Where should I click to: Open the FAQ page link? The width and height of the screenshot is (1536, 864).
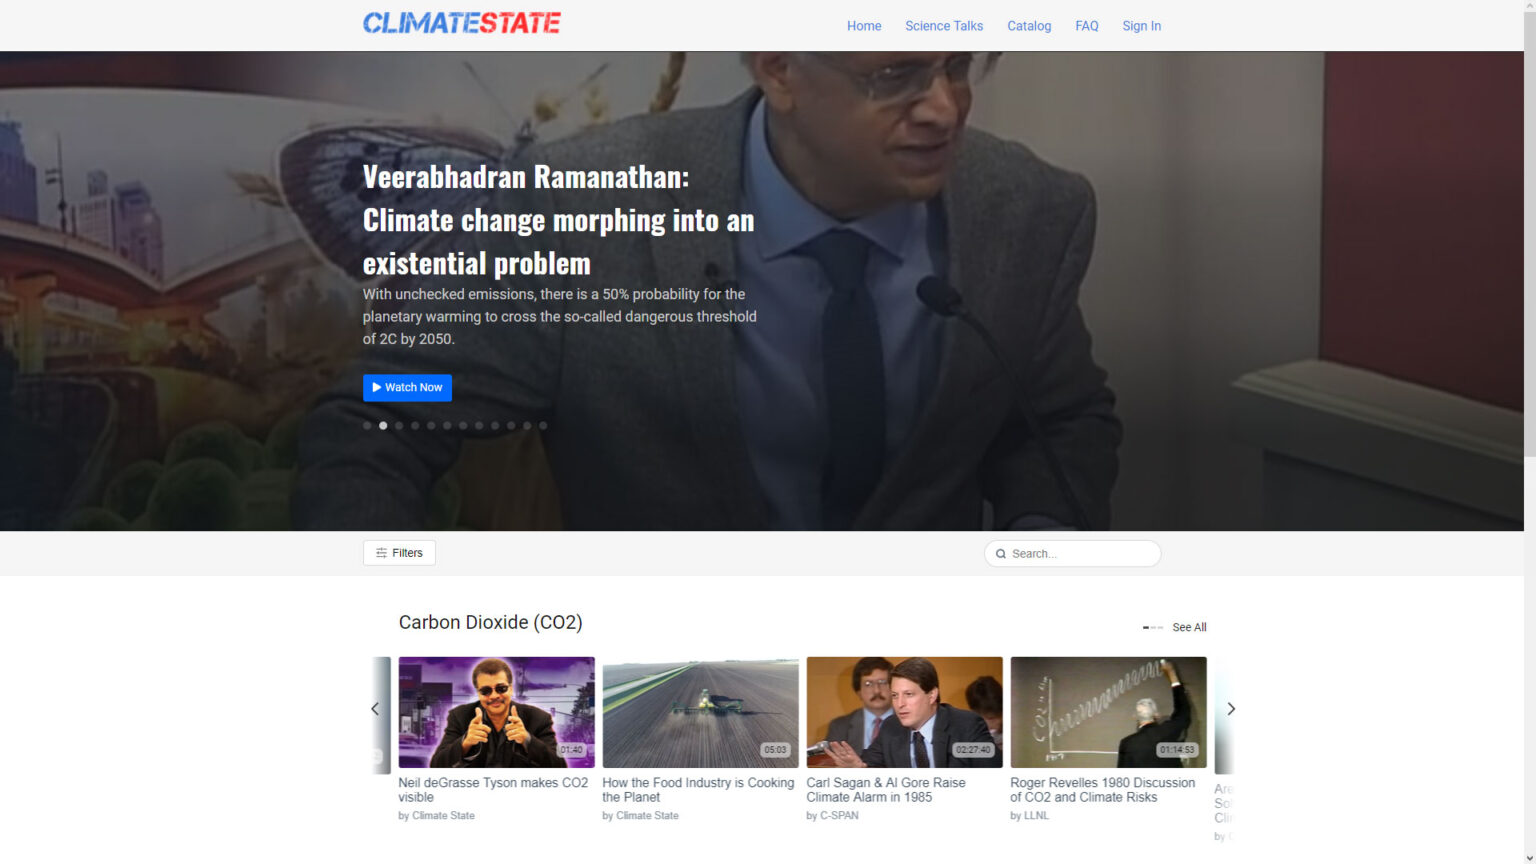[1087, 26]
